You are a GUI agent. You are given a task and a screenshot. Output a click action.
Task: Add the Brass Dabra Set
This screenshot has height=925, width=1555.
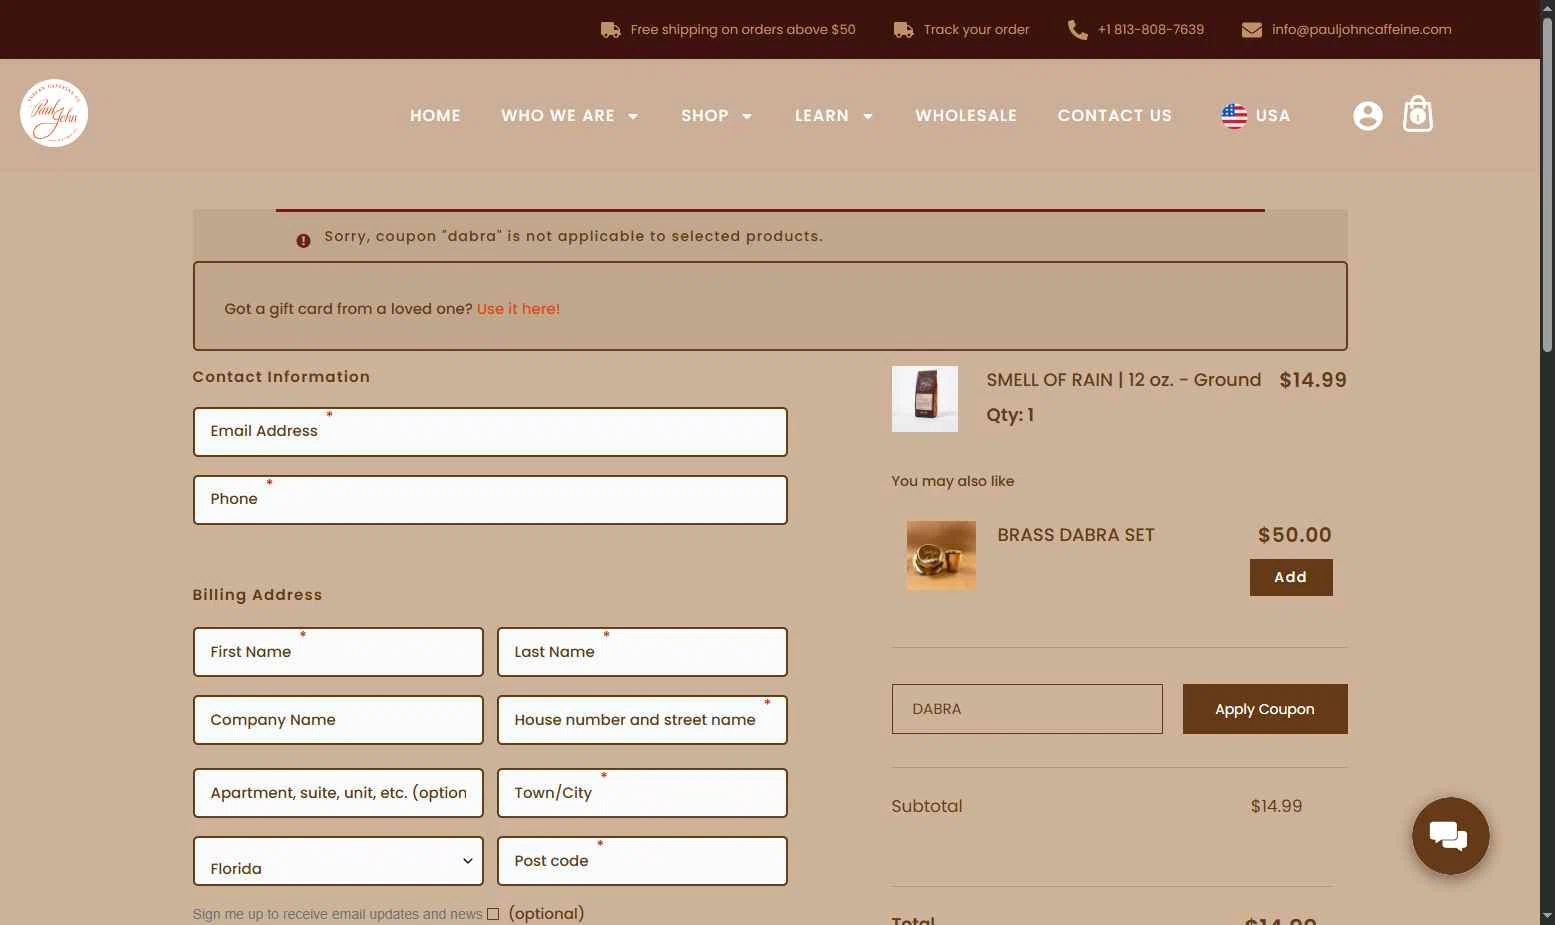1291,577
